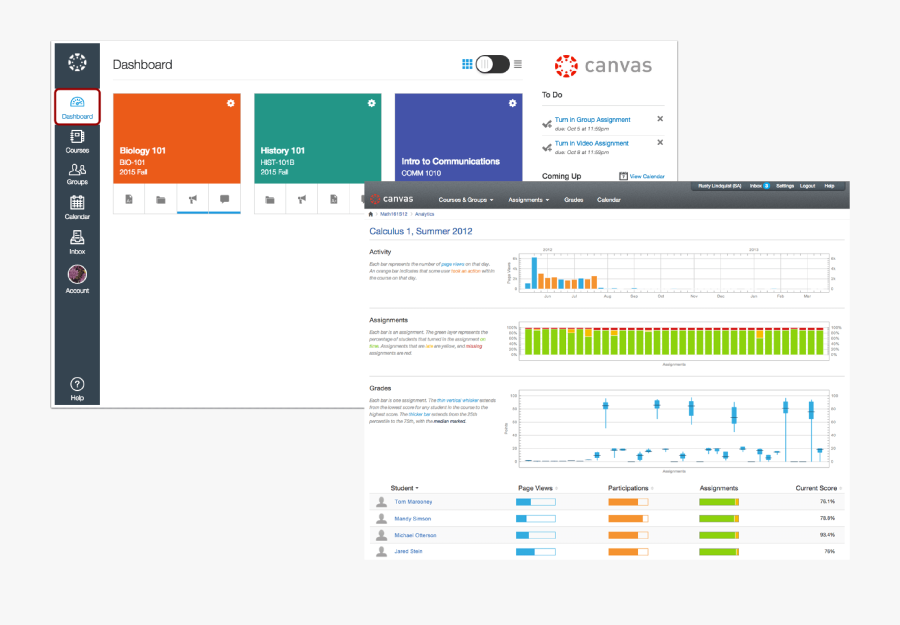Viewport: 900px width, 625px height.
Task: Open the Calendar sidebar icon
Action: (x=77, y=207)
